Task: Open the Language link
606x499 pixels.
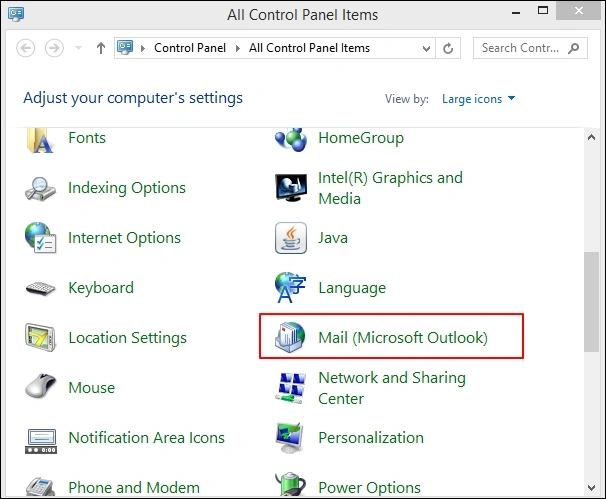Action: click(x=352, y=288)
